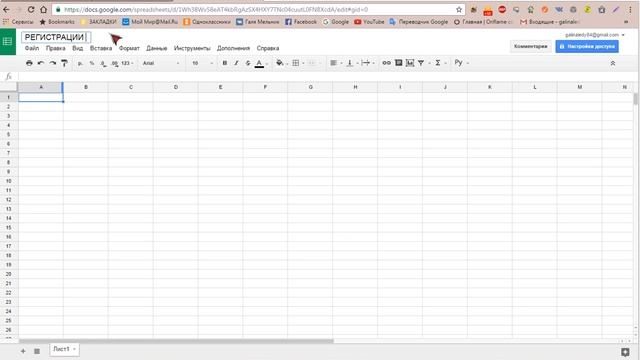
Task: Click the РЕГИСТРАЦИИ title field
Action: click(56, 37)
